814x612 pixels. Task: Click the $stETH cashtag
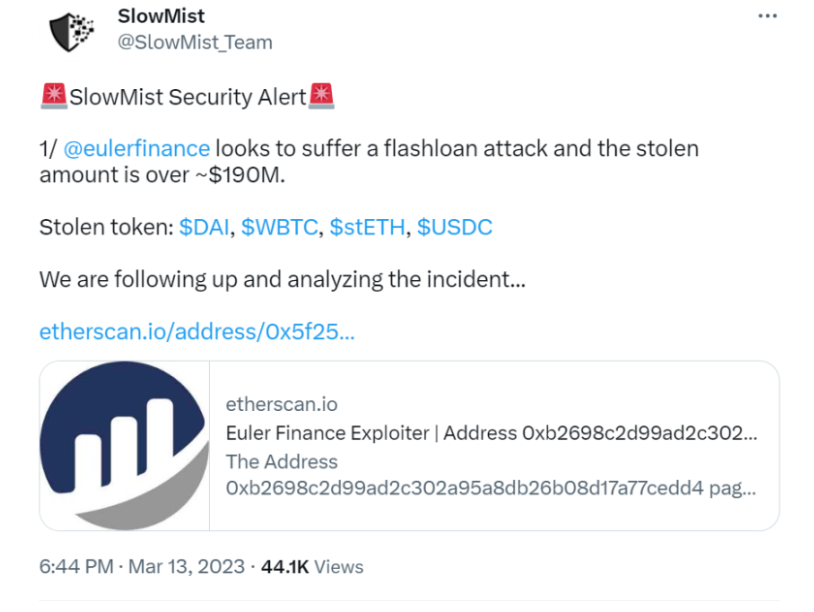point(367,227)
